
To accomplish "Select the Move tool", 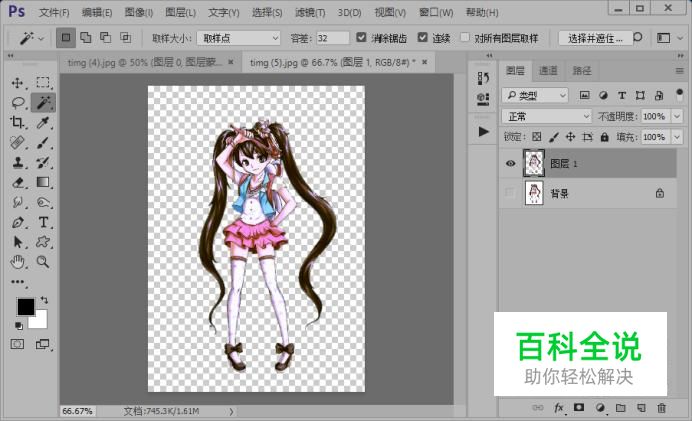I will pos(17,83).
